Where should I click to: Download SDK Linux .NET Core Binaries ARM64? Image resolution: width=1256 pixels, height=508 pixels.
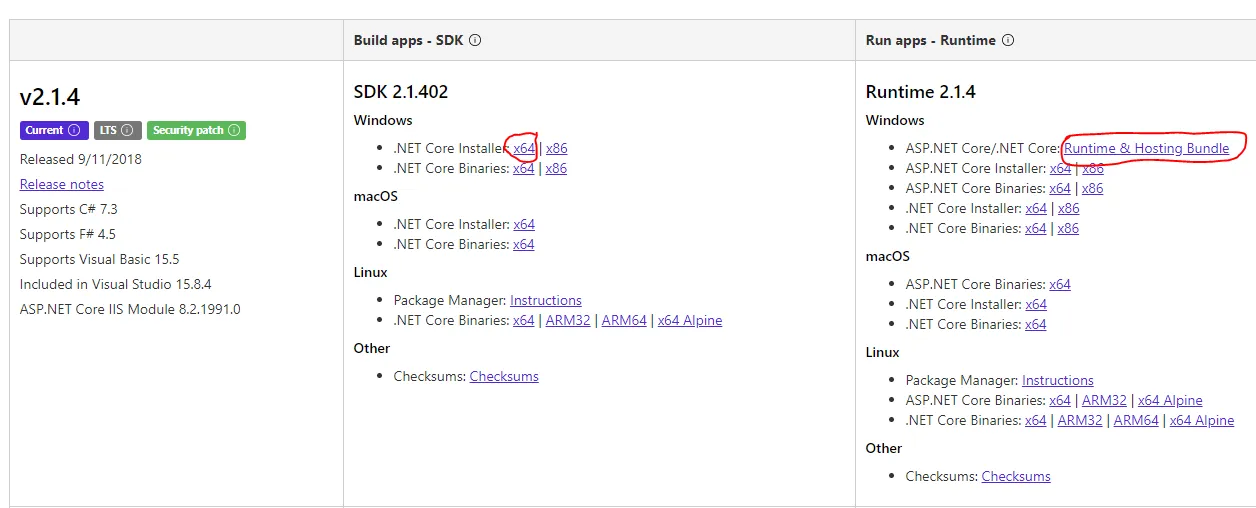[x=624, y=320]
